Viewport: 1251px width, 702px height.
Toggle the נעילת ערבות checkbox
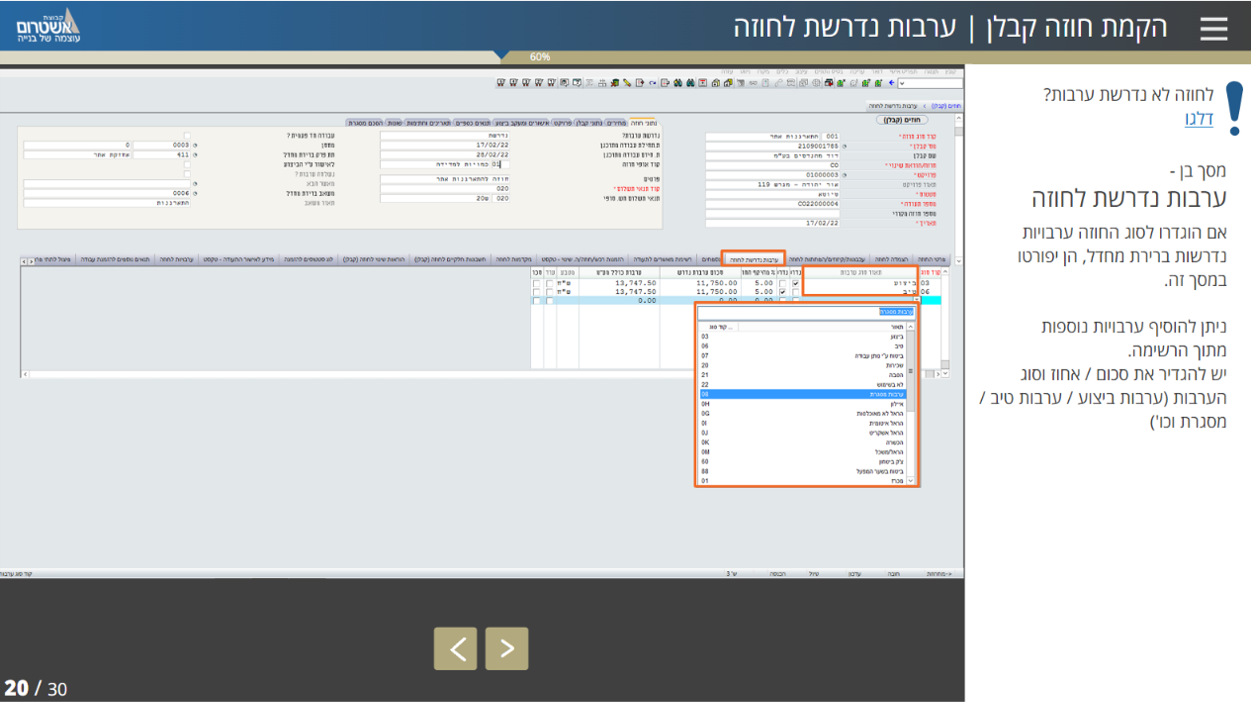click(x=187, y=174)
